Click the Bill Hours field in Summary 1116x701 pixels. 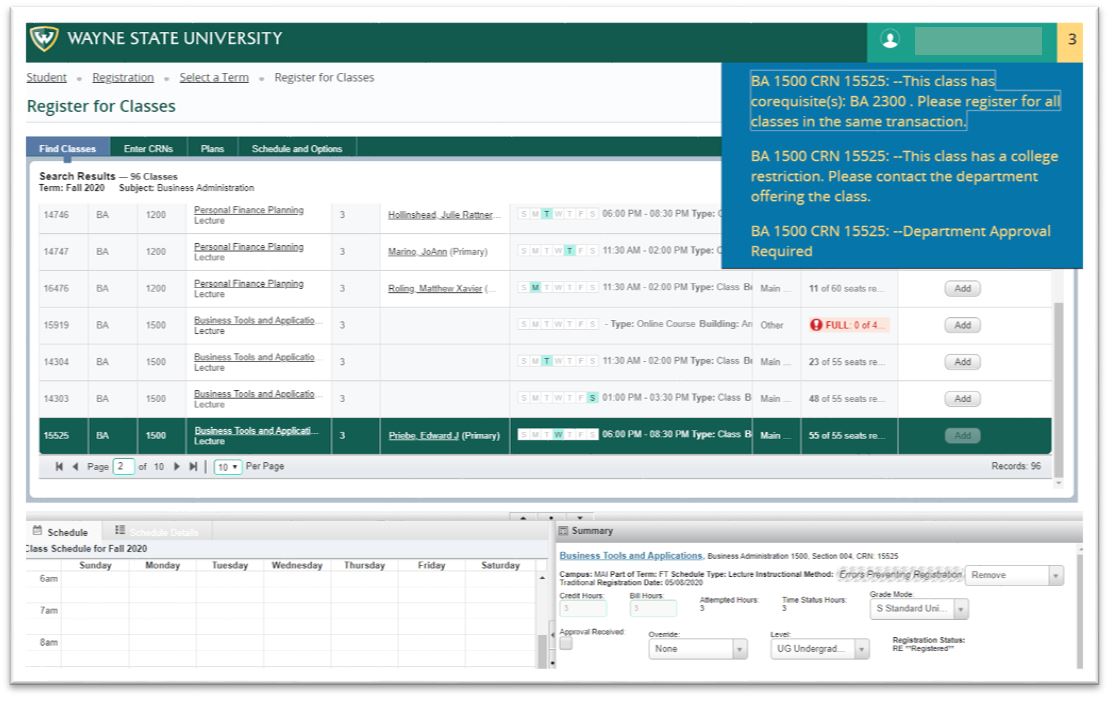click(653, 609)
